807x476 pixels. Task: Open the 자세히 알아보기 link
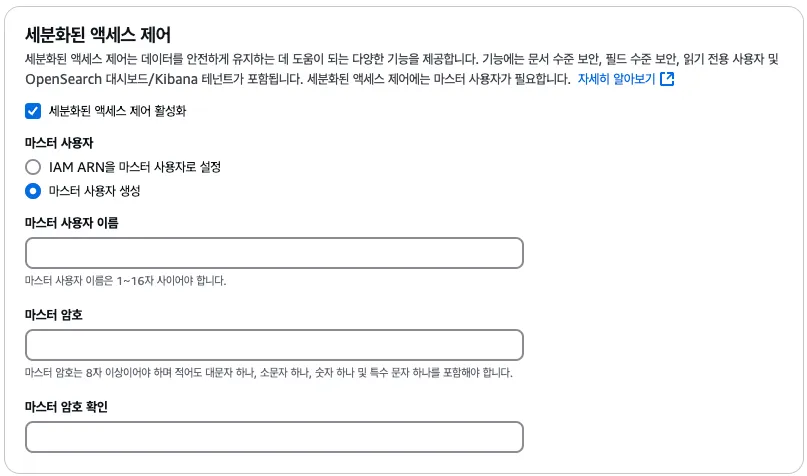pyautogui.click(x=616, y=79)
